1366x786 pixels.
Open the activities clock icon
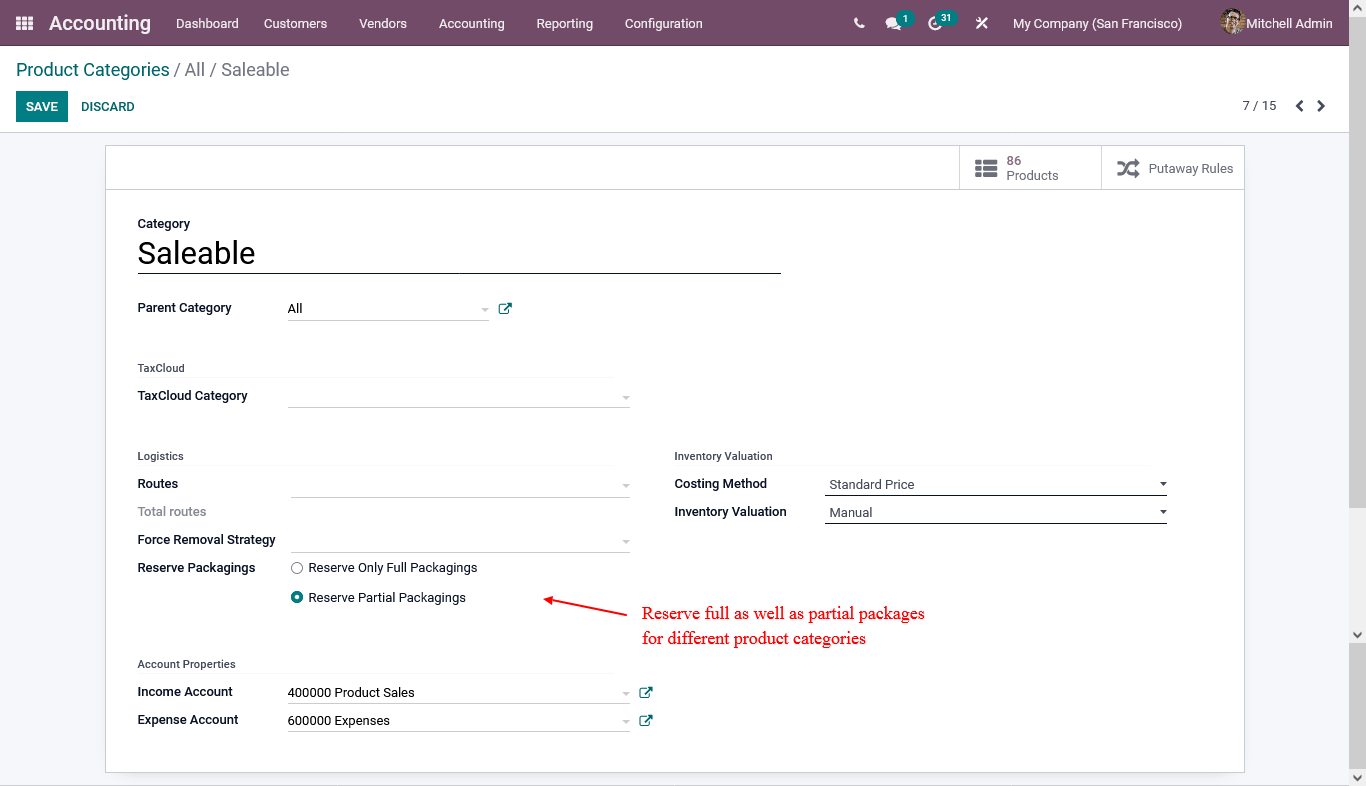pyautogui.click(x=935, y=23)
